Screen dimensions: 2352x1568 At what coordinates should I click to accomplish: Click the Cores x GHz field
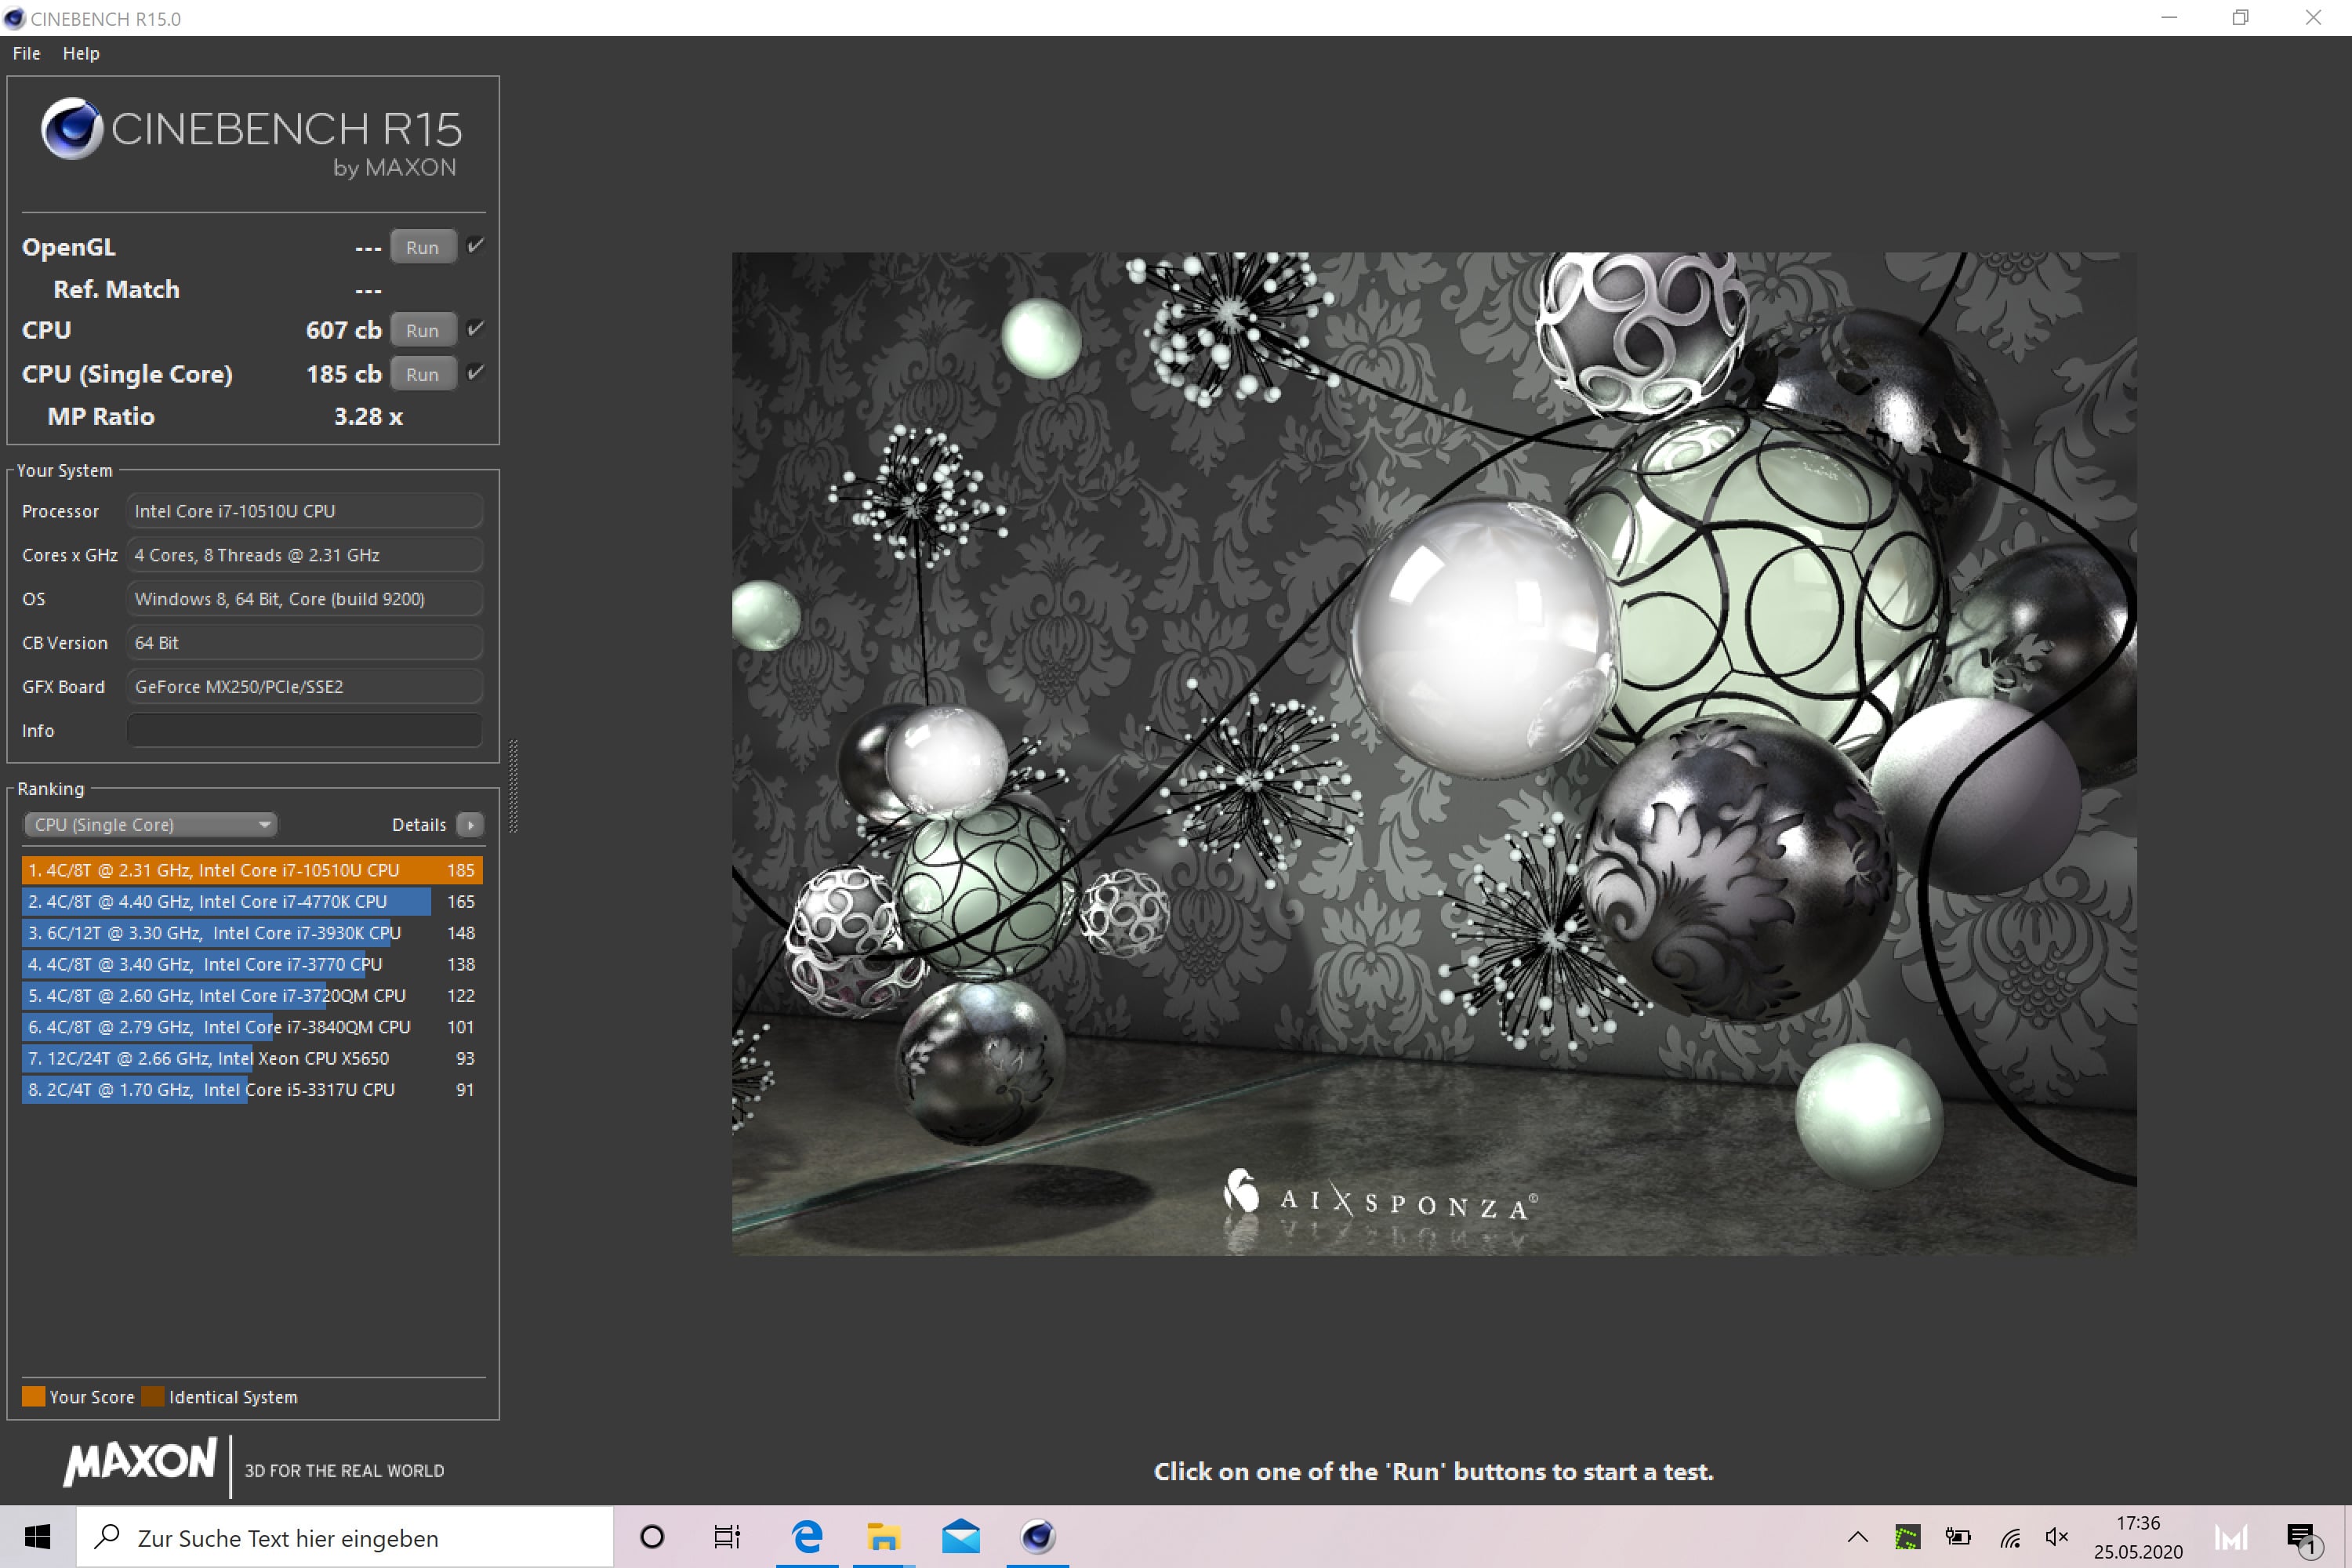tap(305, 555)
